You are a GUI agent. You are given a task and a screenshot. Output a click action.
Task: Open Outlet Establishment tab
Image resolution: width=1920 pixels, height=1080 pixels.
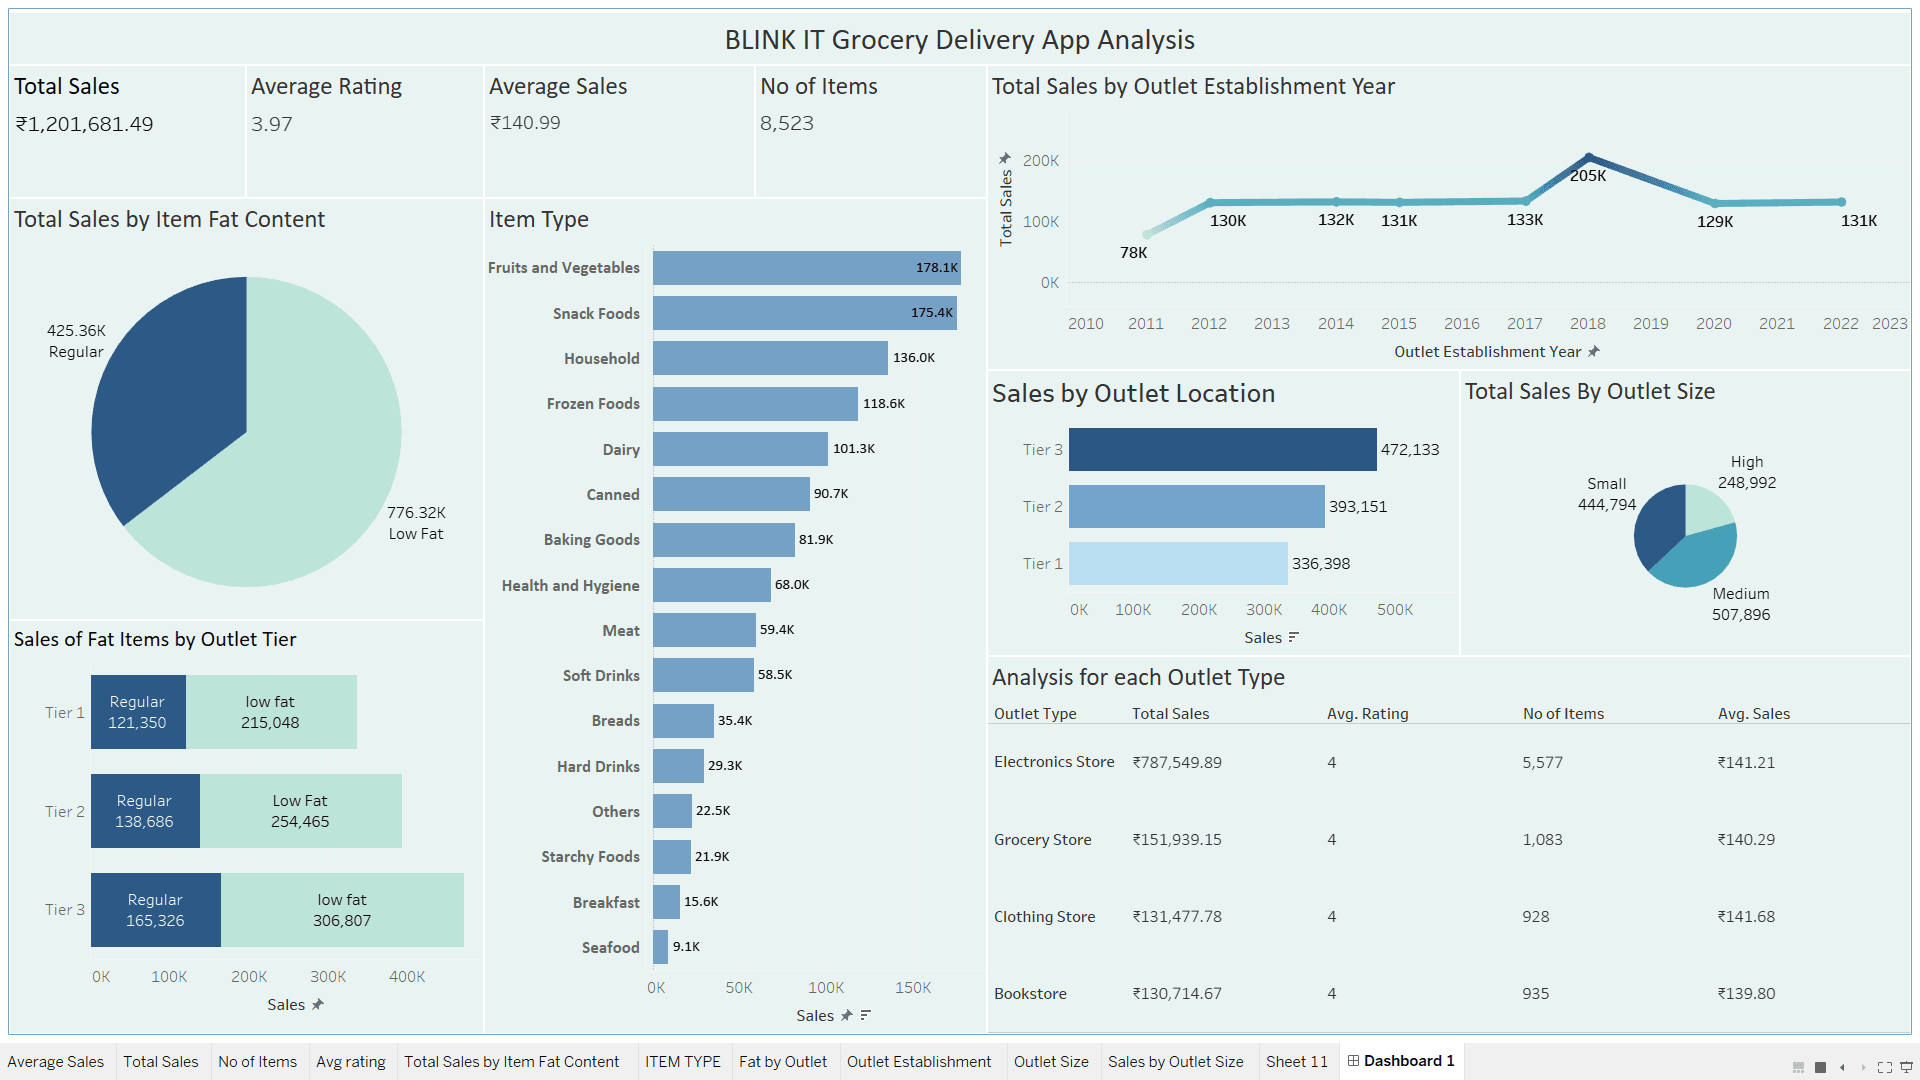[919, 1061]
